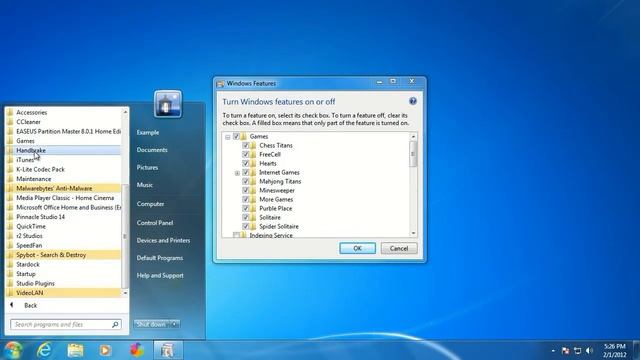Uncheck the FreeCell checkbox
Image resolution: width=640 pixels, height=360 pixels.
(x=246, y=154)
